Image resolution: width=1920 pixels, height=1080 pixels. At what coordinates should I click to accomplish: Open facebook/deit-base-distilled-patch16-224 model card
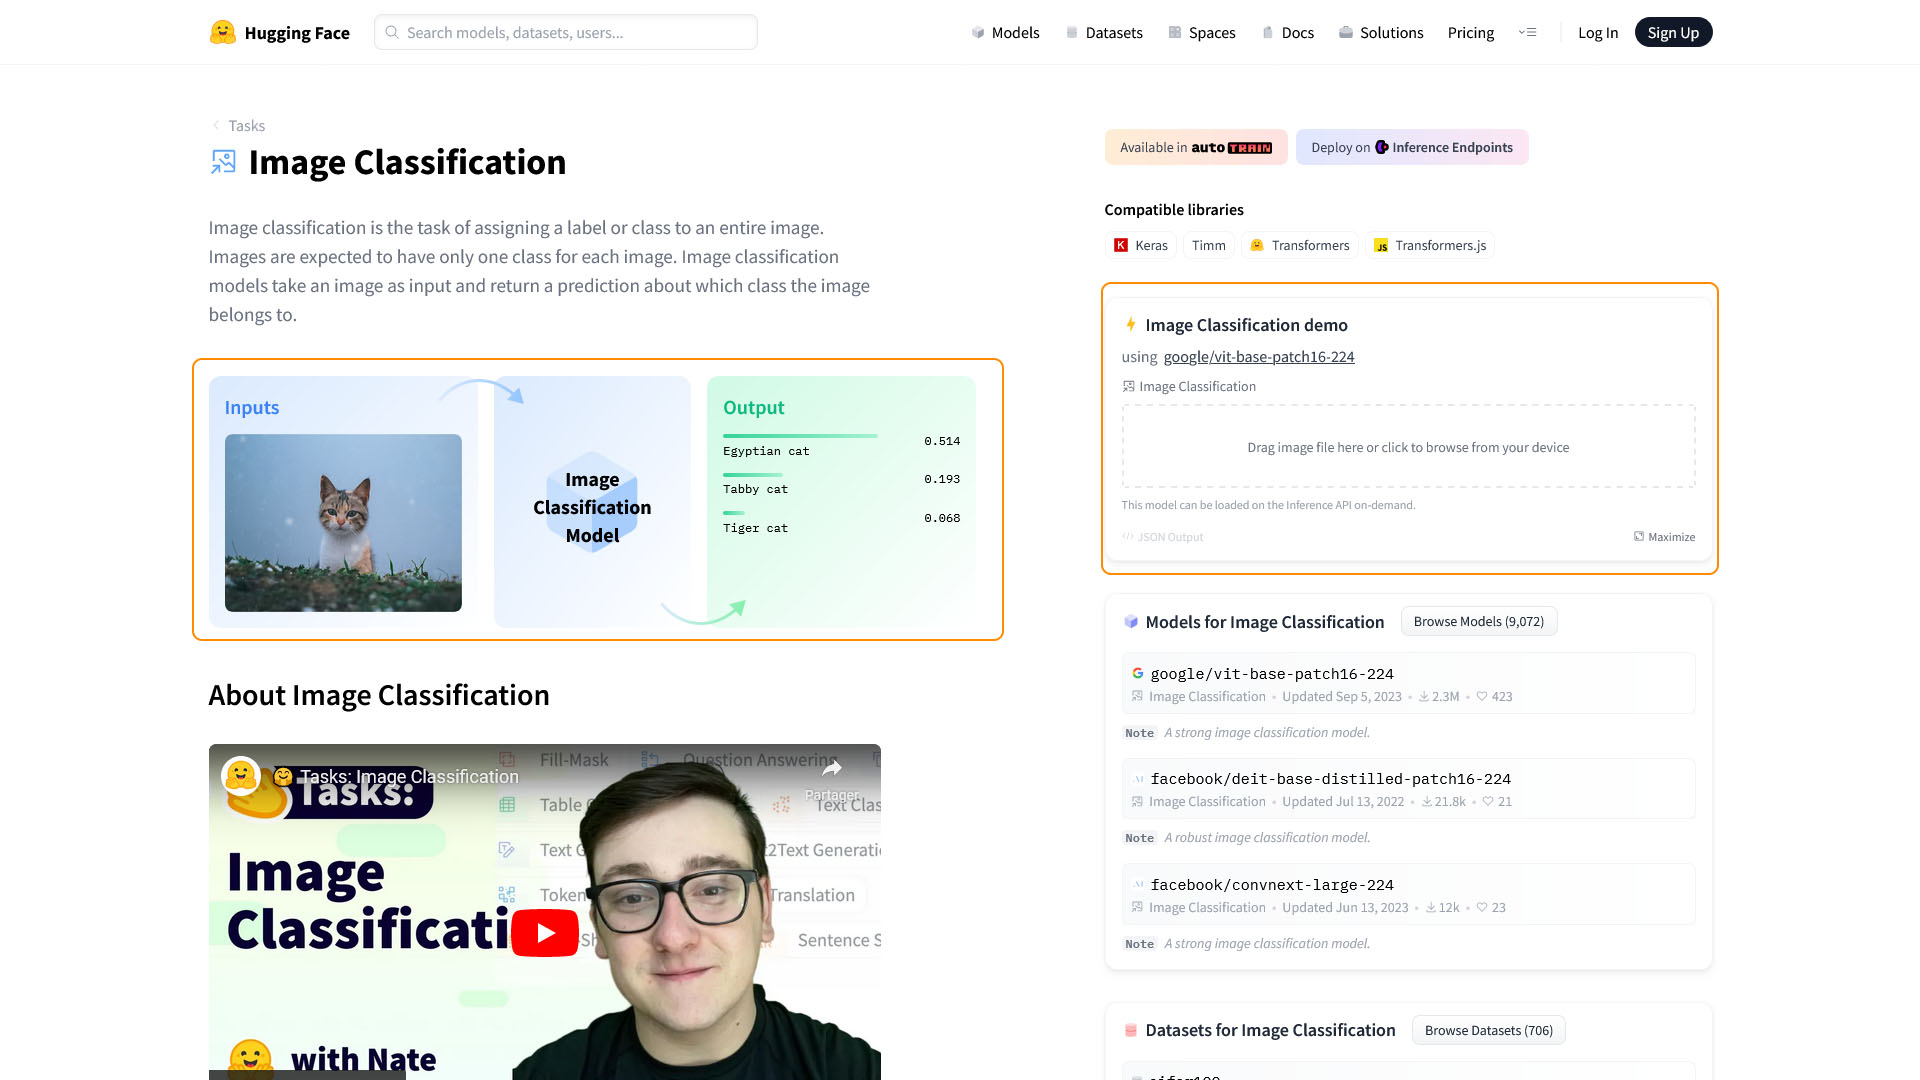1408,789
